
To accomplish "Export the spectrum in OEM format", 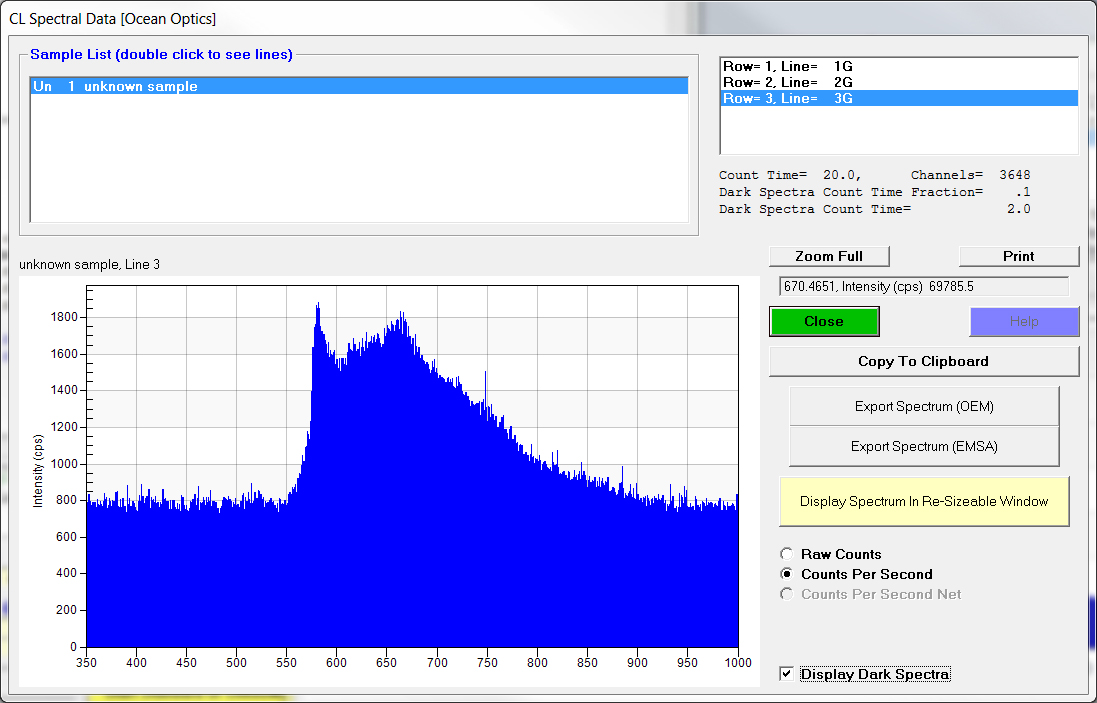I will coord(923,407).
